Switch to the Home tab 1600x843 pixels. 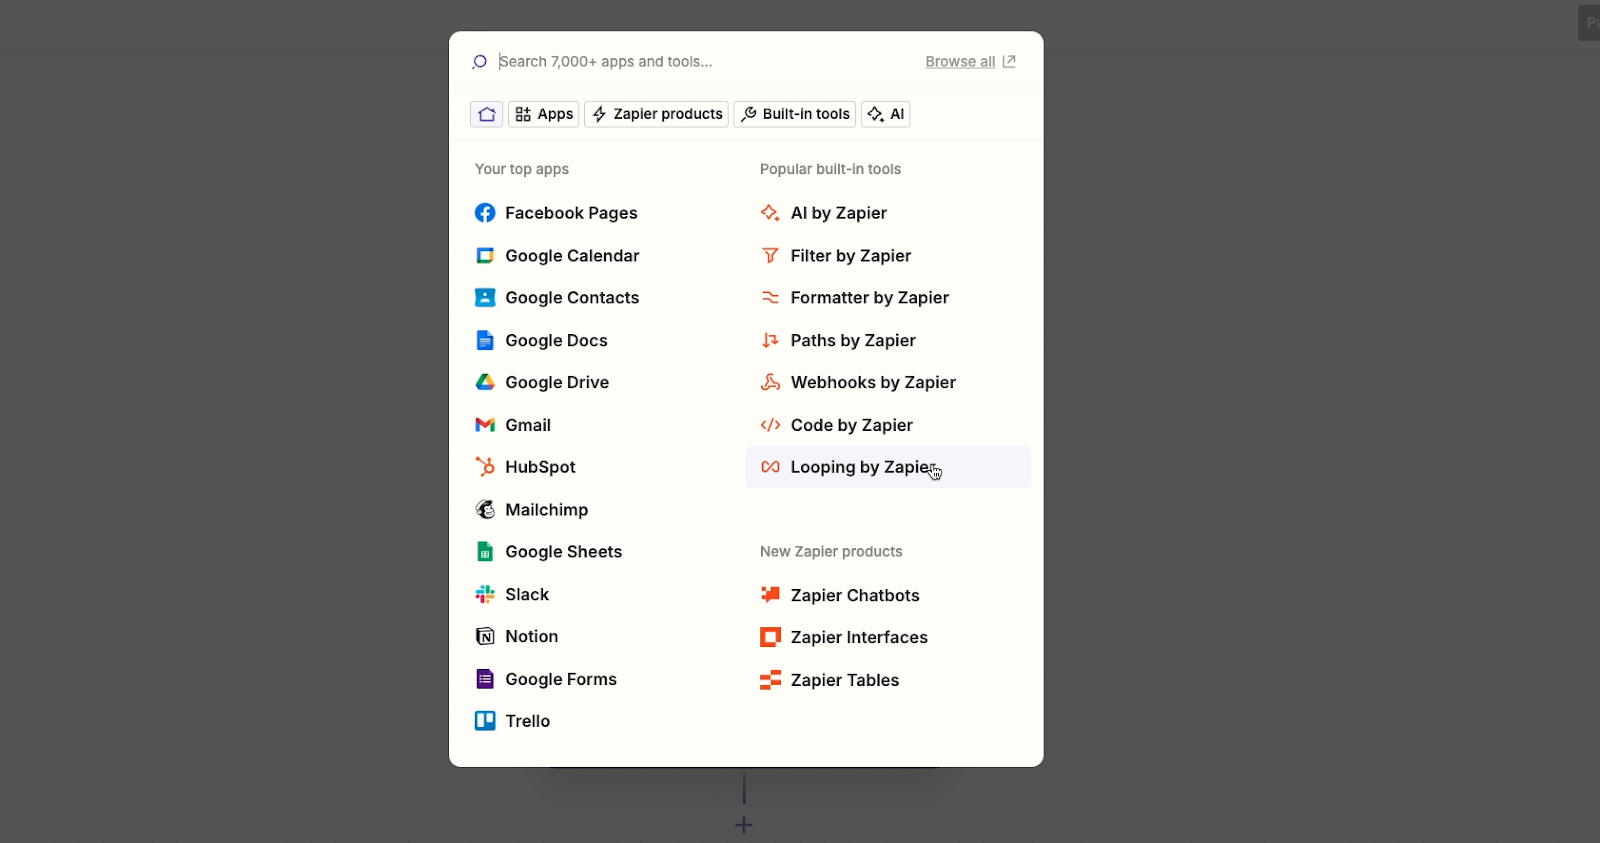(487, 114)
